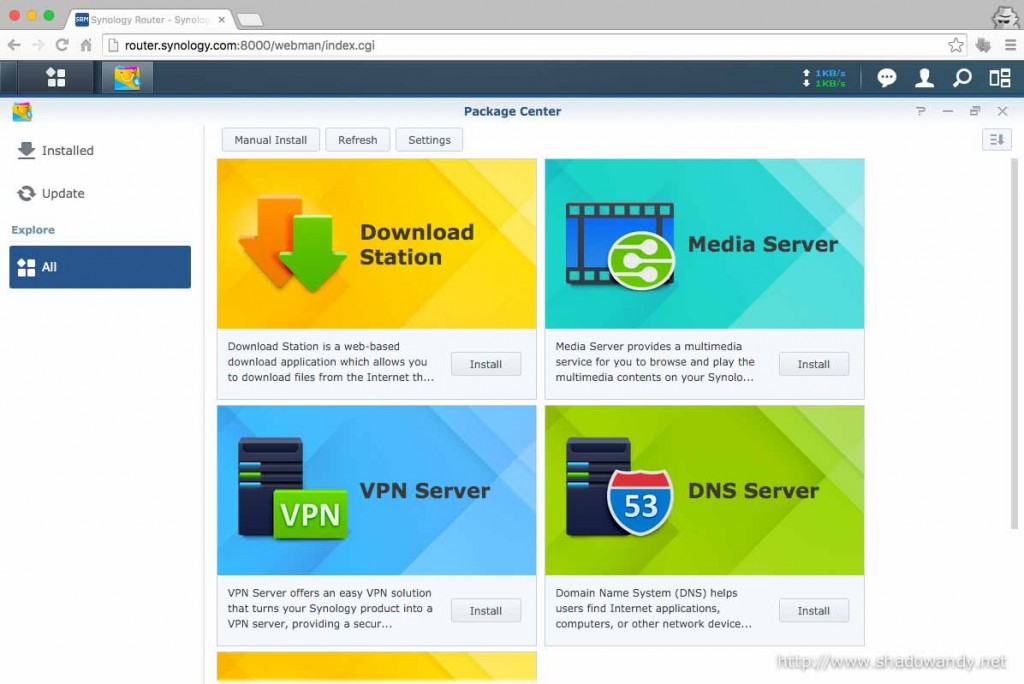The height and width of the screenshot is (684, 1024).
Task: Open Package Center Settings
Action: point(429,140)
